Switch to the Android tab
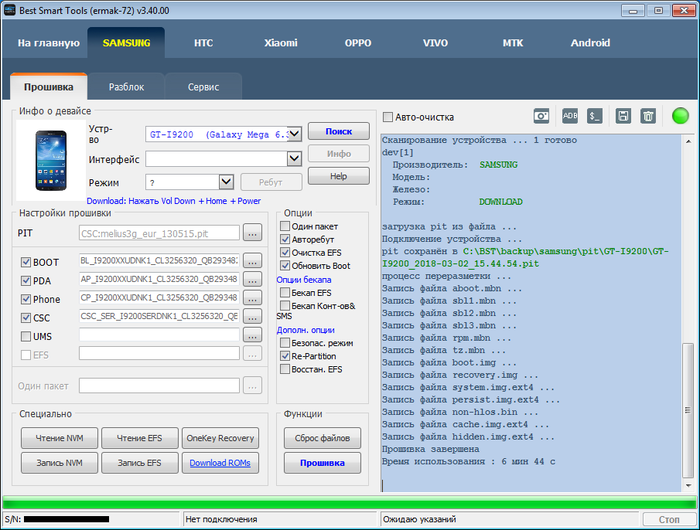This screenshot has width=700, height=530. [590, 43]
